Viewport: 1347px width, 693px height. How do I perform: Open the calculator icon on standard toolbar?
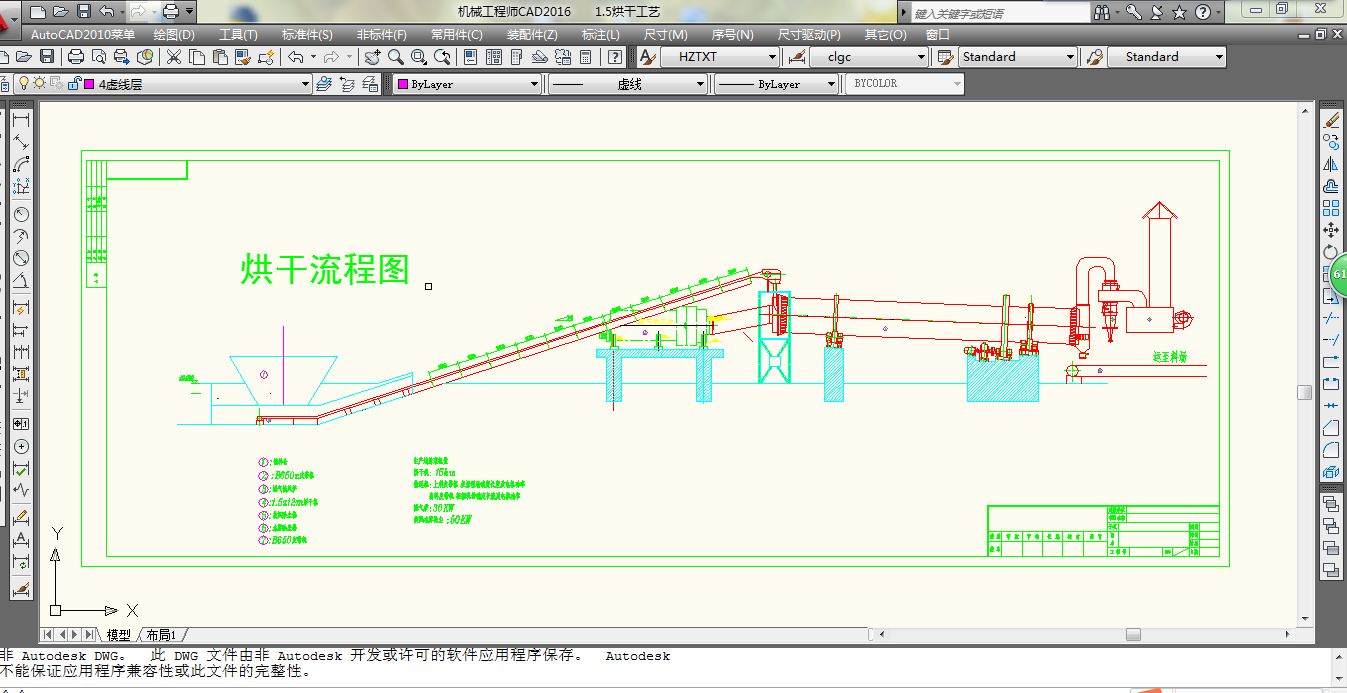[x=586, y=57]
